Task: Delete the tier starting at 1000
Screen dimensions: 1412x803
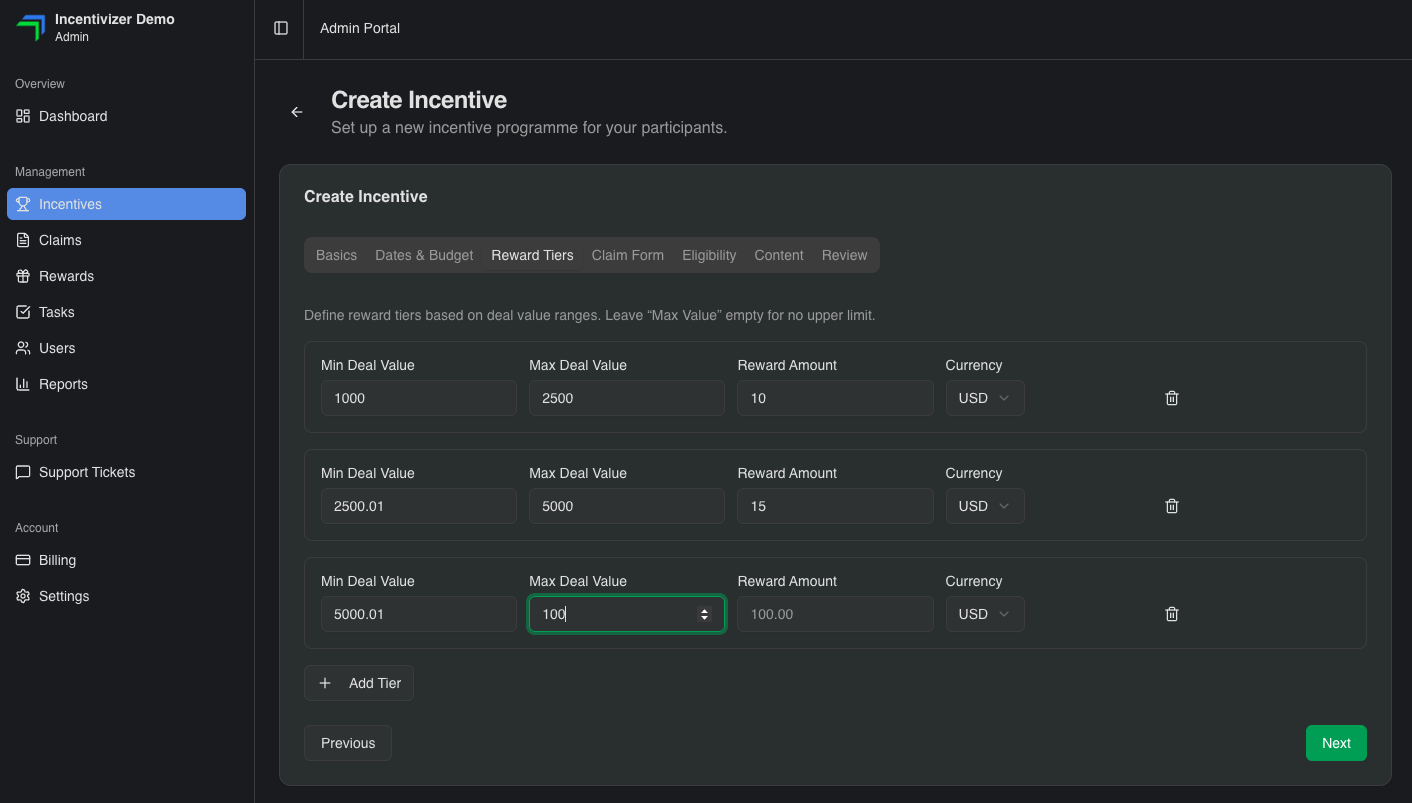Action: click(x=1172, y=398)
